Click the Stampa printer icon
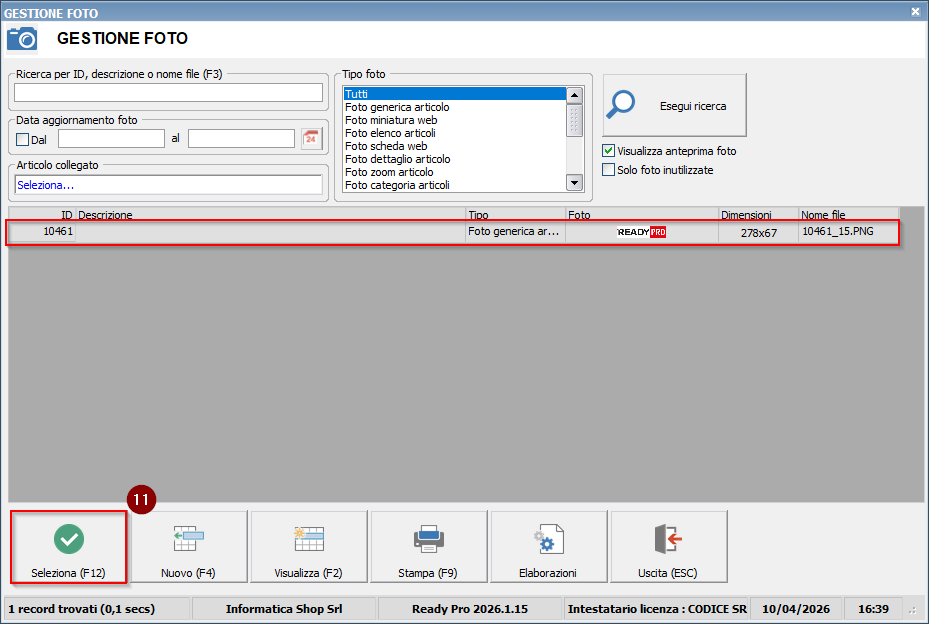 point(428,539)
